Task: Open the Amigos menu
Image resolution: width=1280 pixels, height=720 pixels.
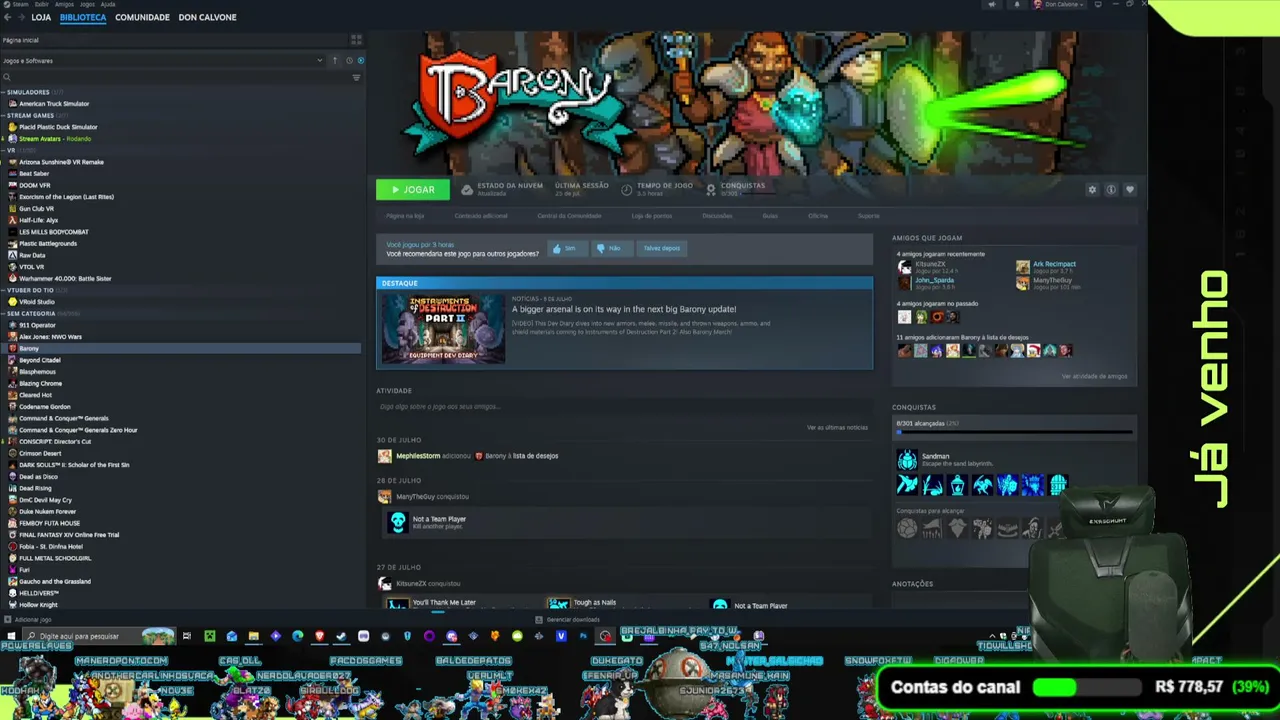Action: coord(64,4)
